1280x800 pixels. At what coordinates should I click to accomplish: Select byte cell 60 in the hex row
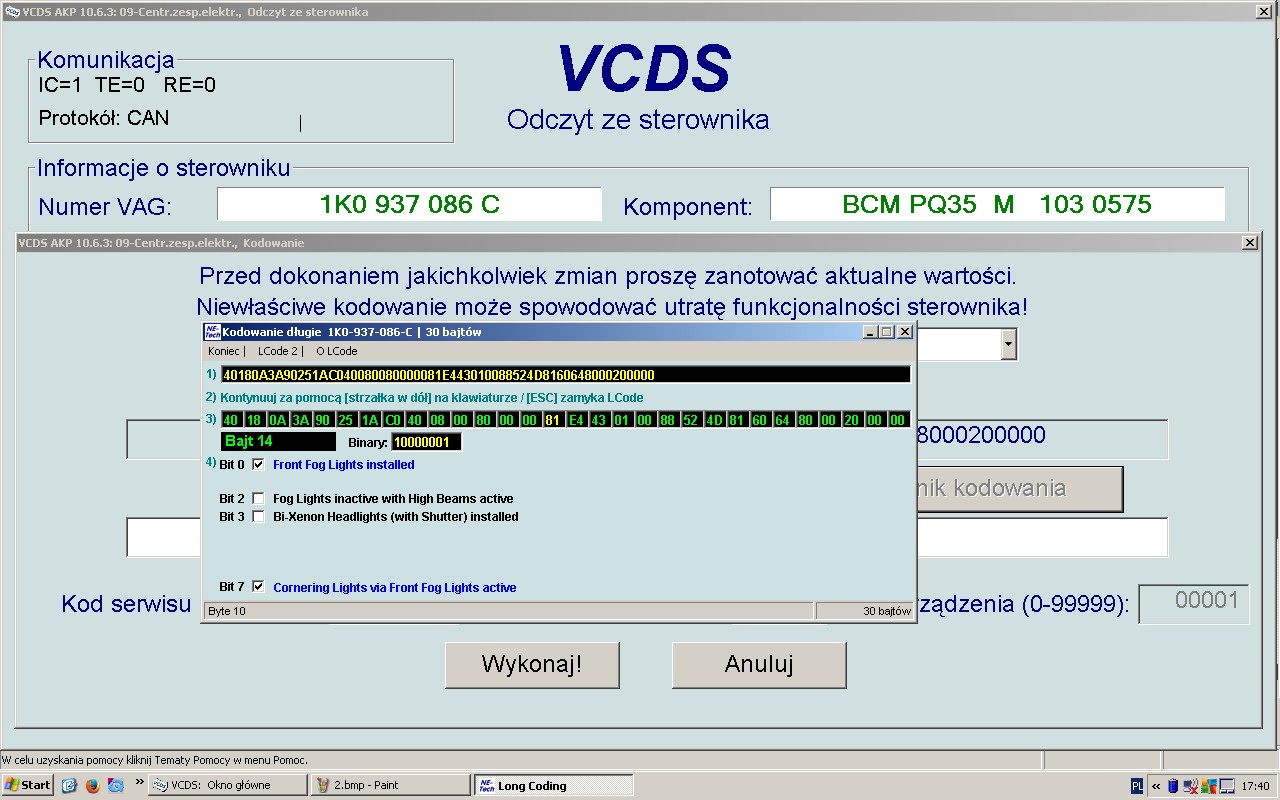(759, 420)
